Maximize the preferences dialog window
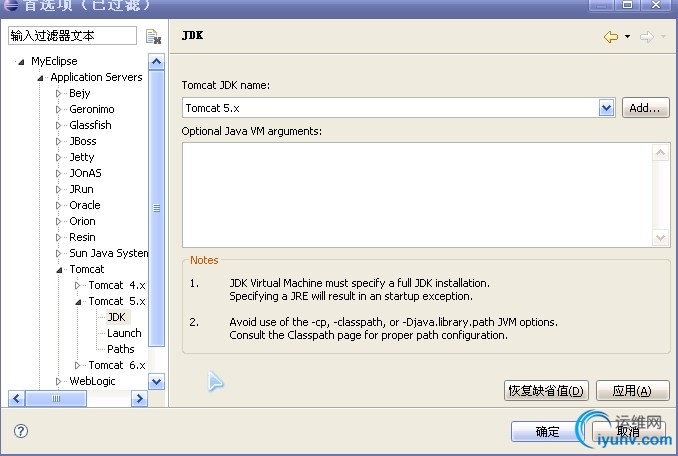Viewport: 678px width, 456px height. pos(627,5)
